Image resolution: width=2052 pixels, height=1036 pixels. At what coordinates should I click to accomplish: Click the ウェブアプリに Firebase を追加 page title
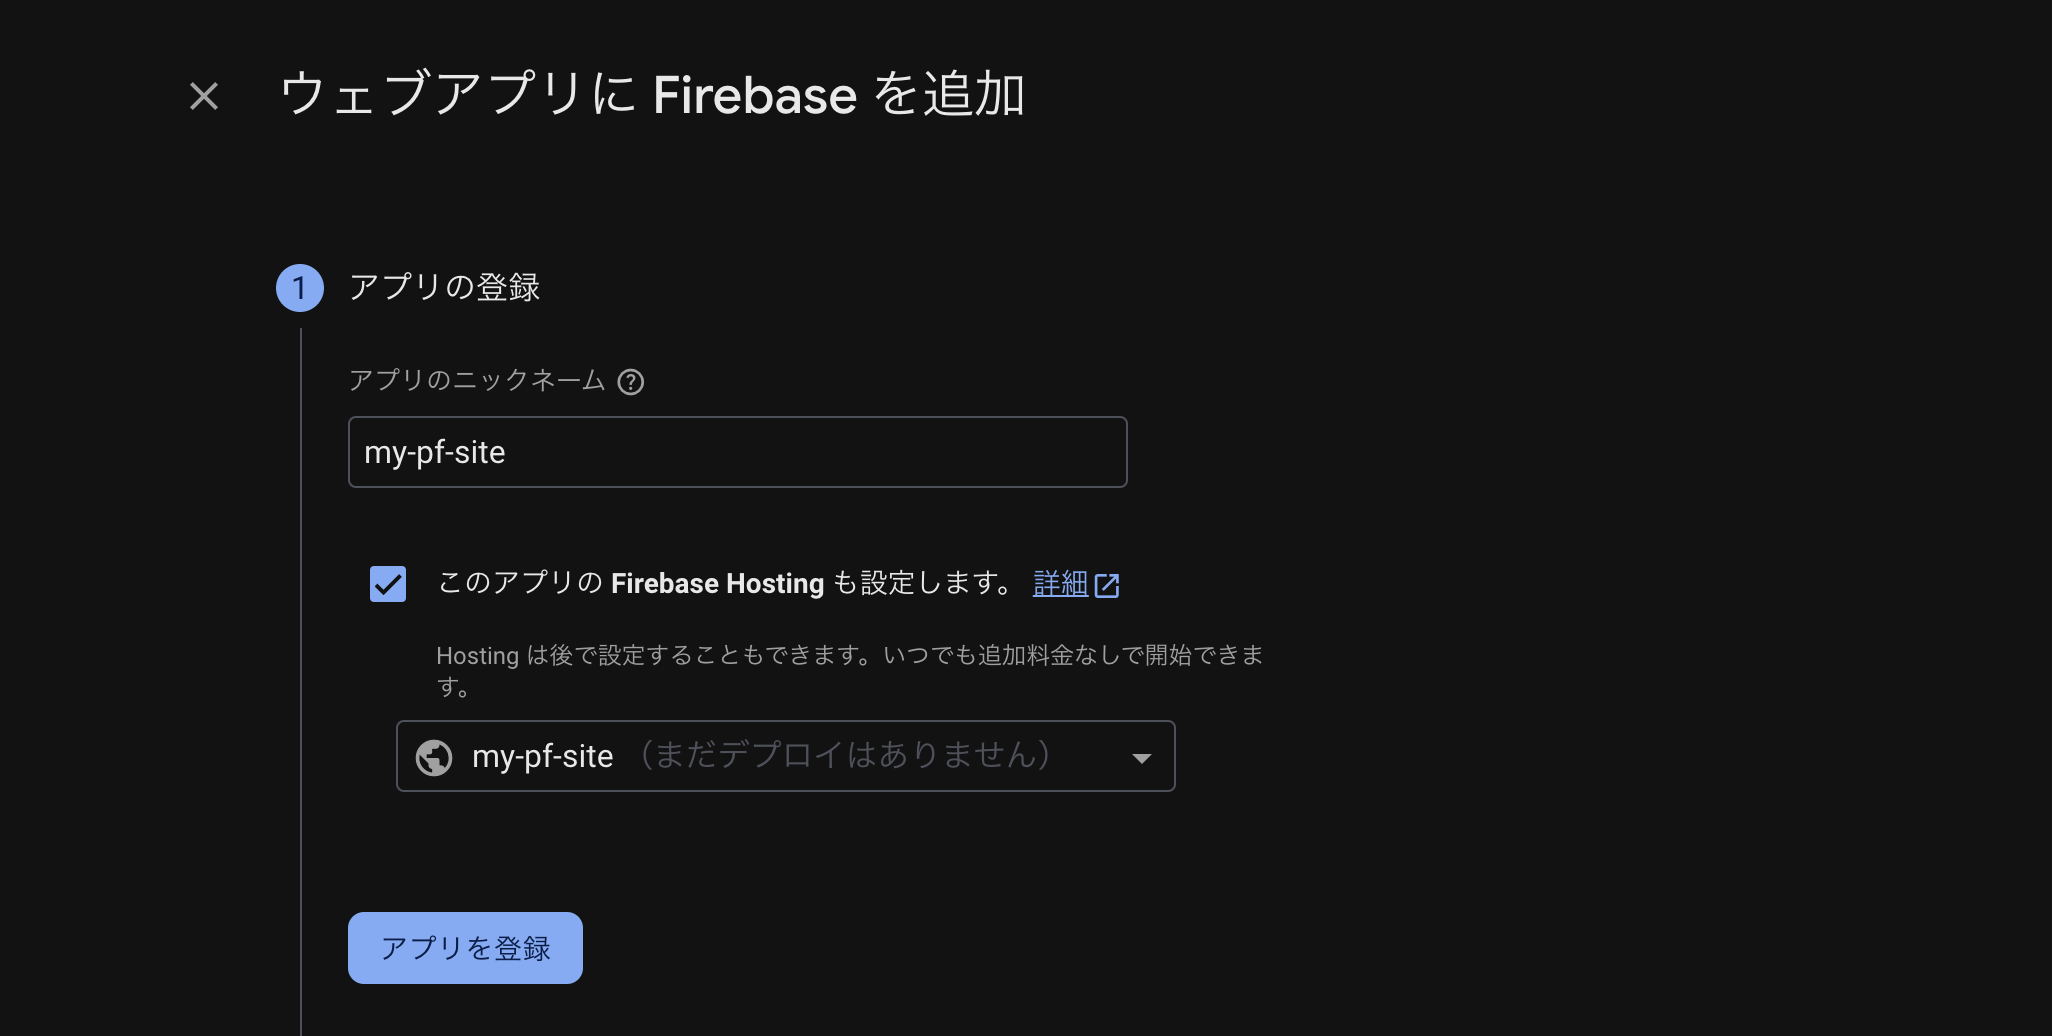pos(652,95)
